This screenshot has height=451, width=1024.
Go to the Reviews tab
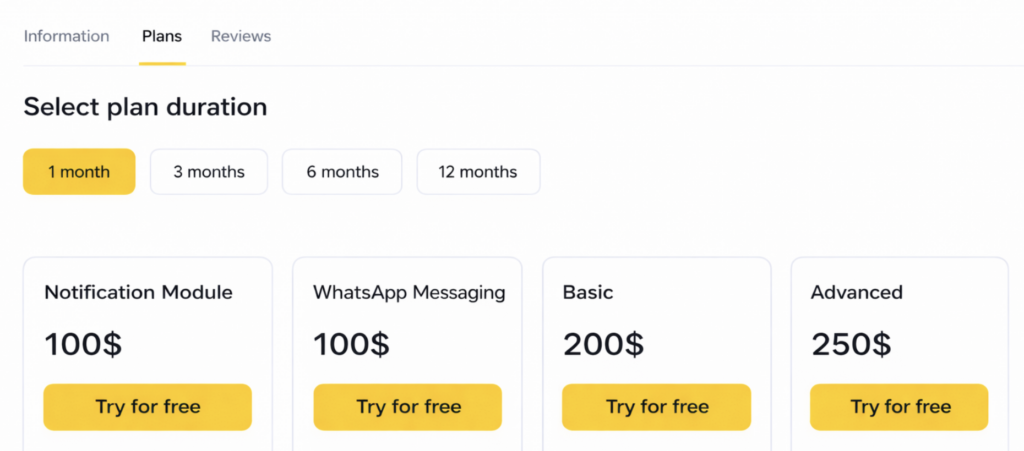(241, 36)
